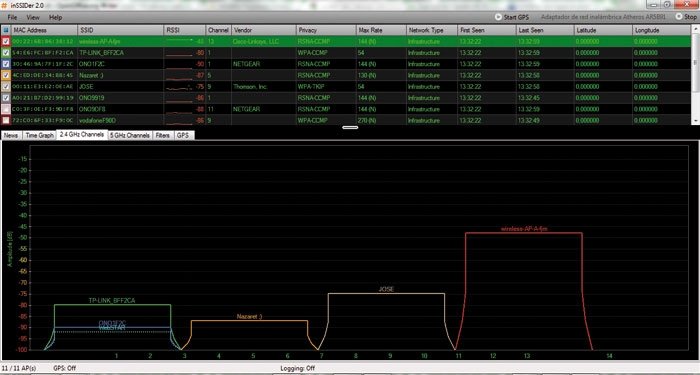Open the Help menu
The height and width of the screenshot is (375, 700).
(x=56, y=17)
